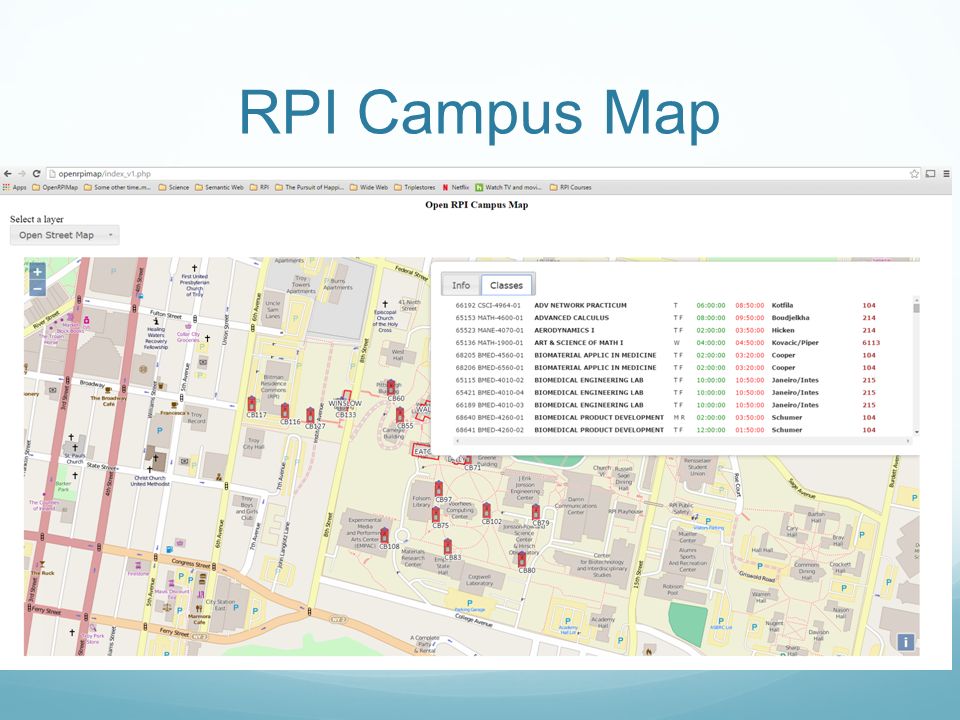Click the CB97 marker by Folsom Library
Image resolution: width=960 pixels, height=720 pixels.
[439, 488]
